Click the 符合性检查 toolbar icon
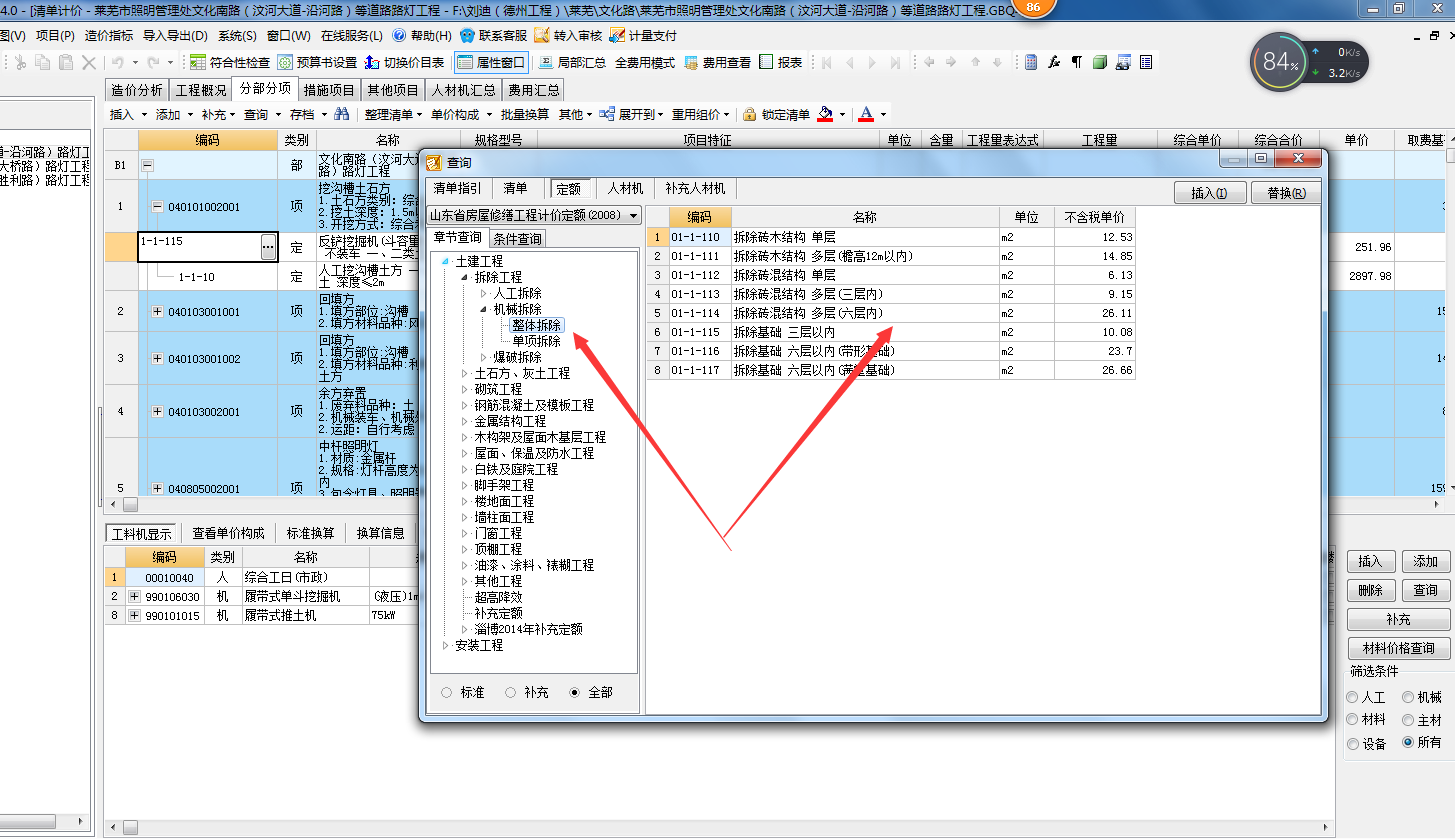The width and height of the screenshot is (1455, 839). point(198,62)
